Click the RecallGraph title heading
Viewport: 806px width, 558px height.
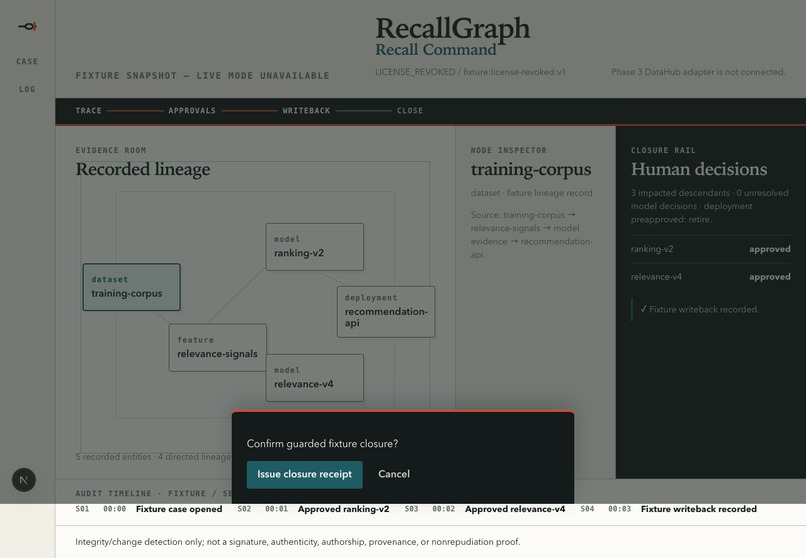tap(452, 29)
